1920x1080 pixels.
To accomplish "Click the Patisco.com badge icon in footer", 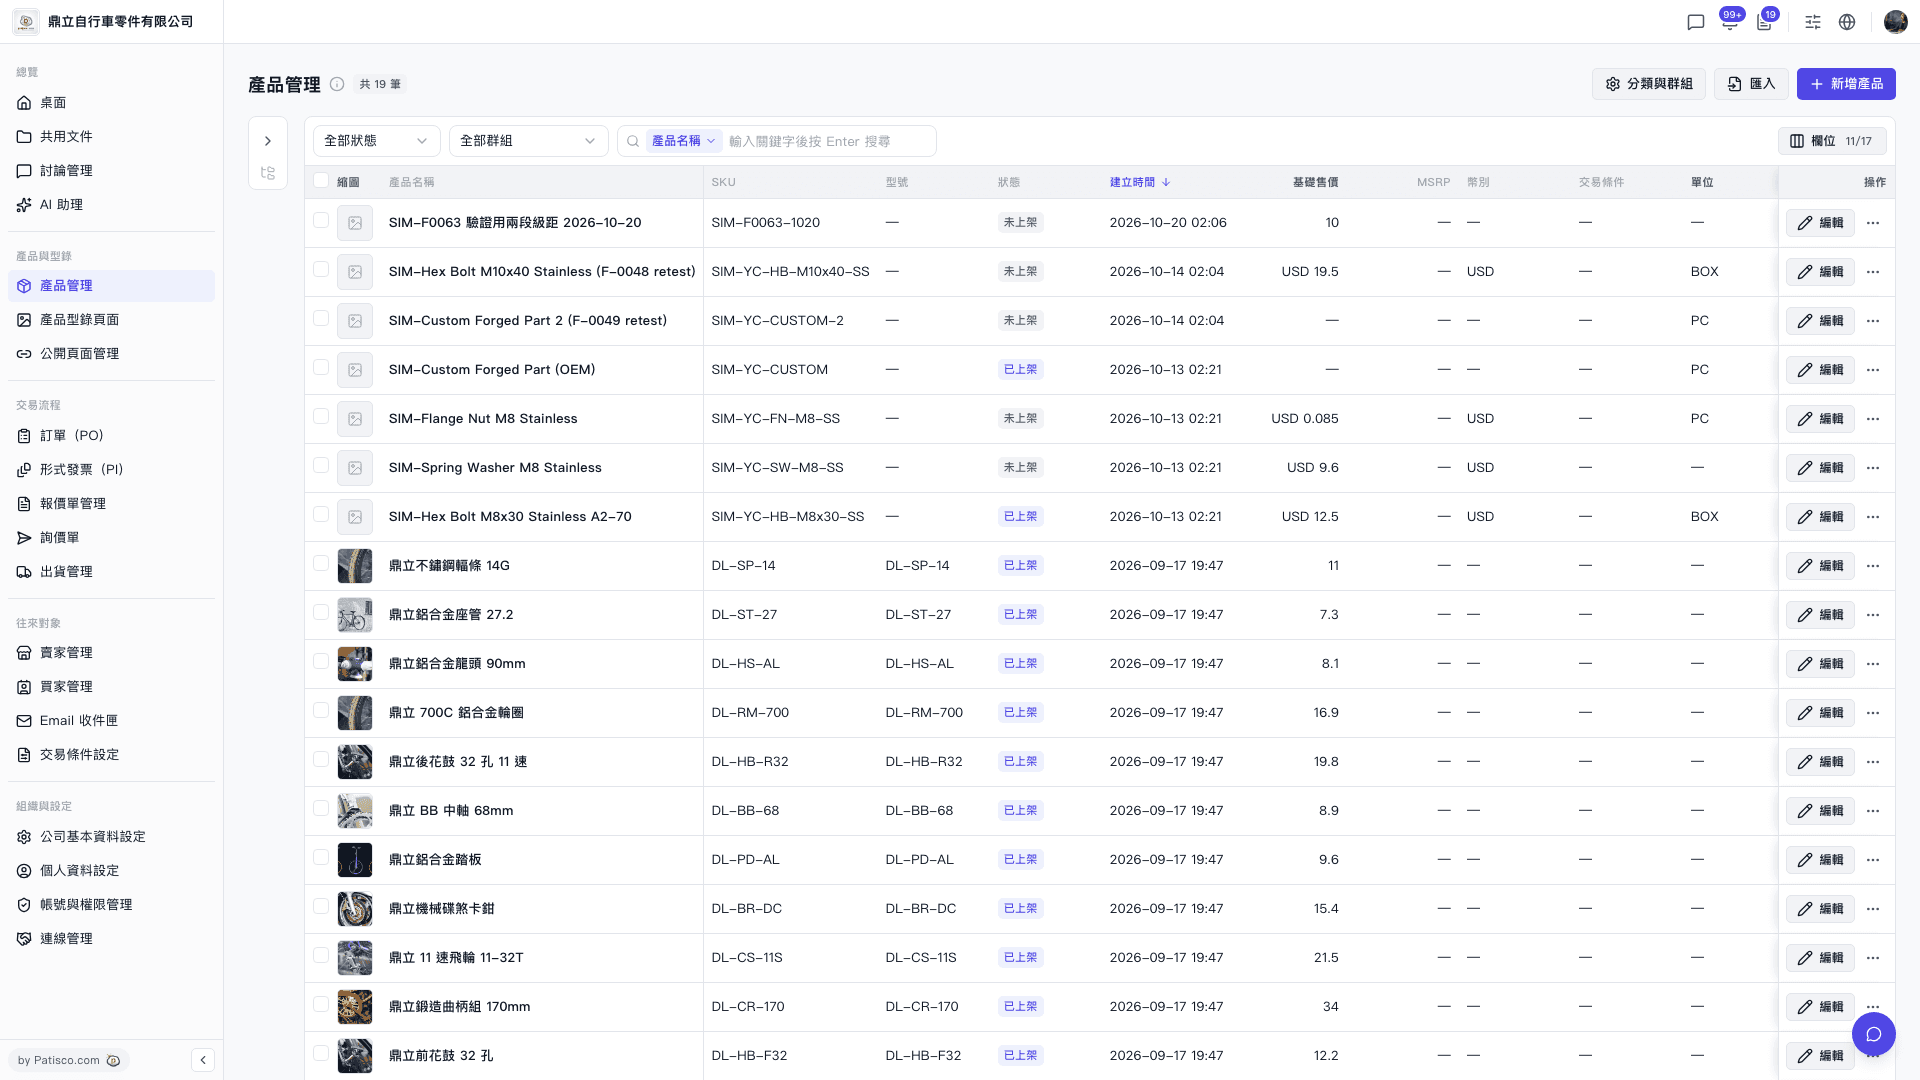I will (x=113, y=1060).
